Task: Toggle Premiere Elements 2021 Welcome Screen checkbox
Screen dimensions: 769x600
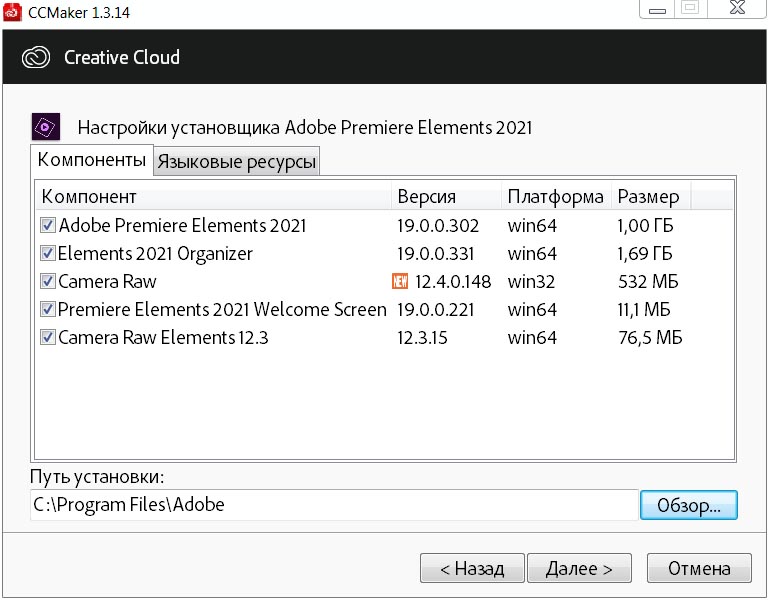Action: click(48, 310)
